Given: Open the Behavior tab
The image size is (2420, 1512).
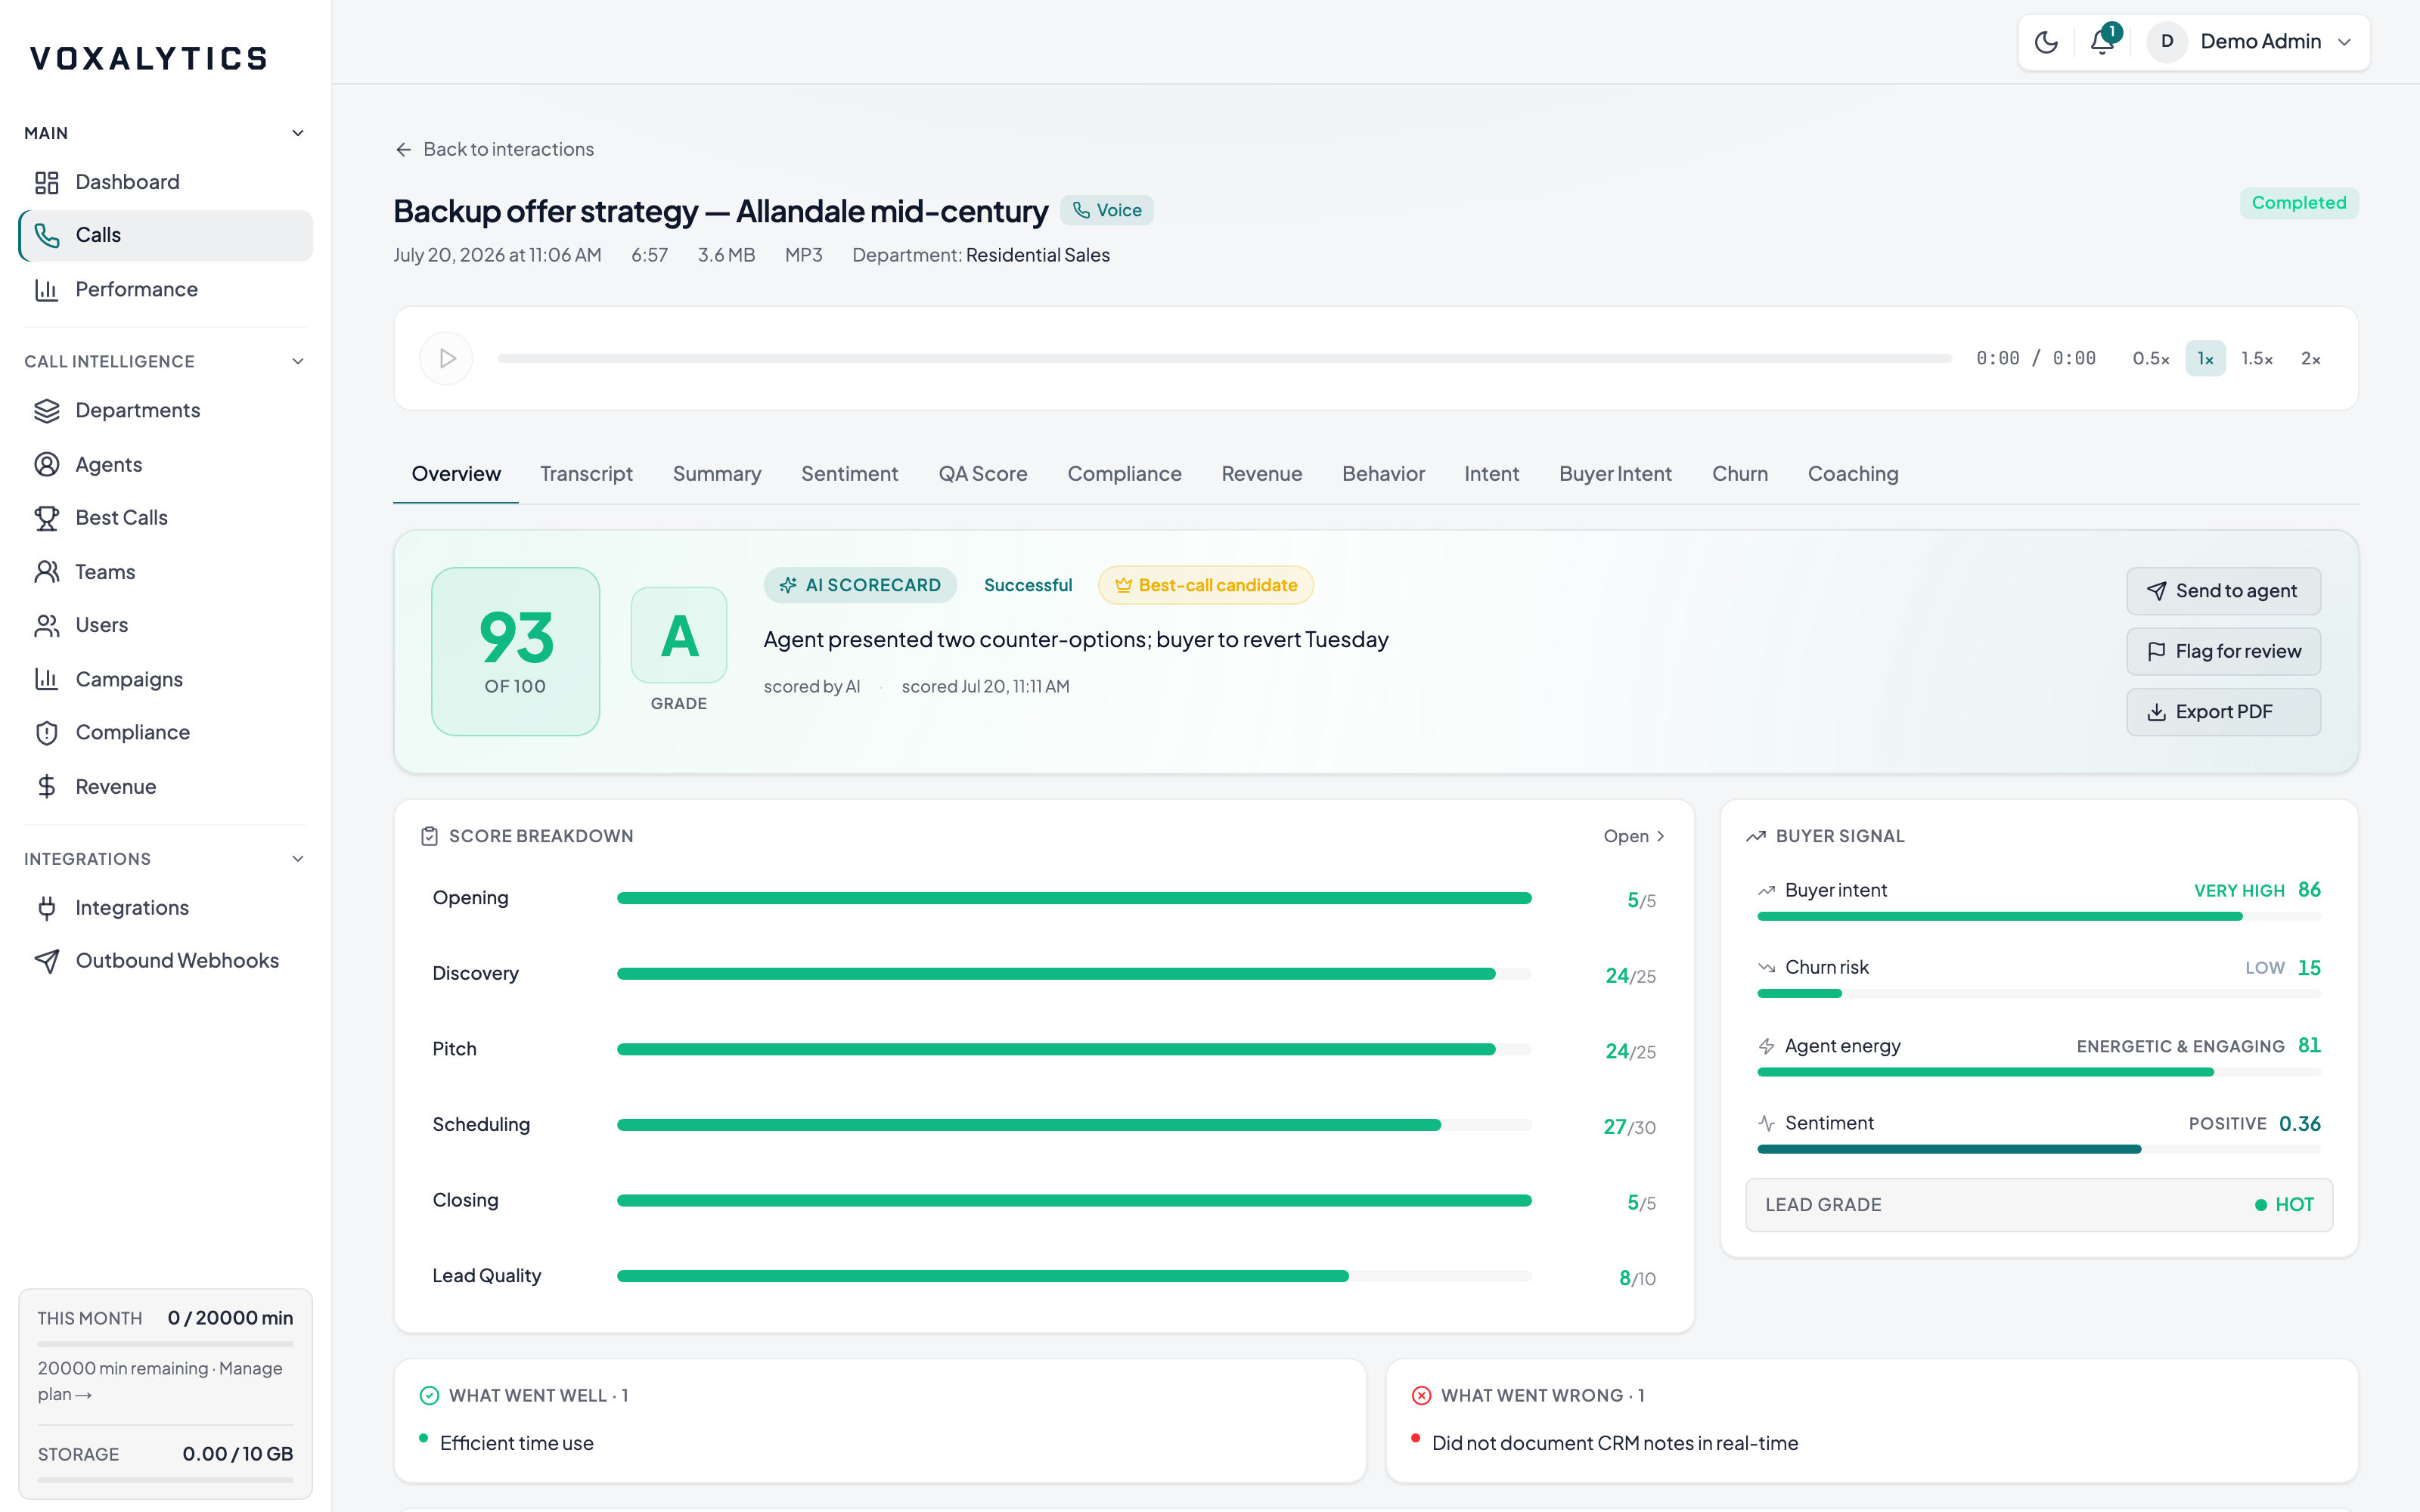Looking at the screenshot, I should [1383, 474].
